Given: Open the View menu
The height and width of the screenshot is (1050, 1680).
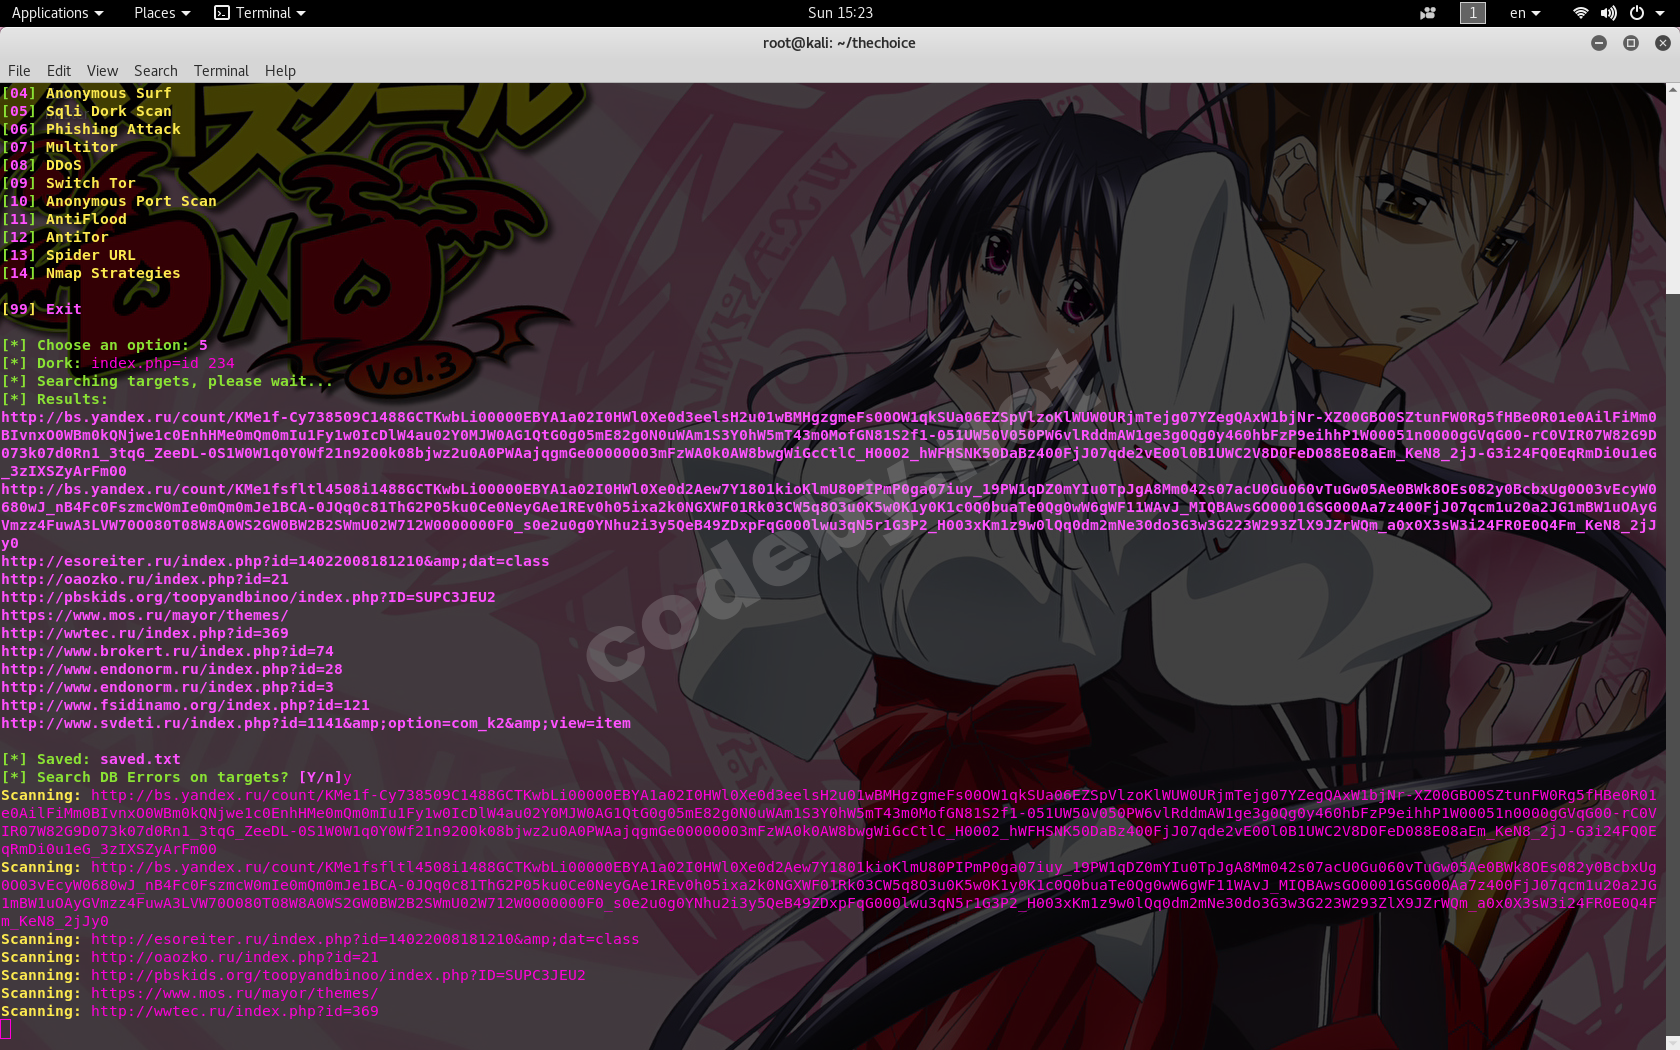Looking at the screenshot, I should tap(102, 71).
